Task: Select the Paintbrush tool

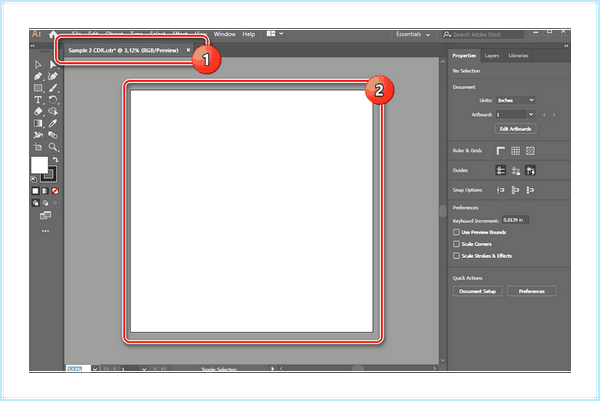Action: (53, 88)
